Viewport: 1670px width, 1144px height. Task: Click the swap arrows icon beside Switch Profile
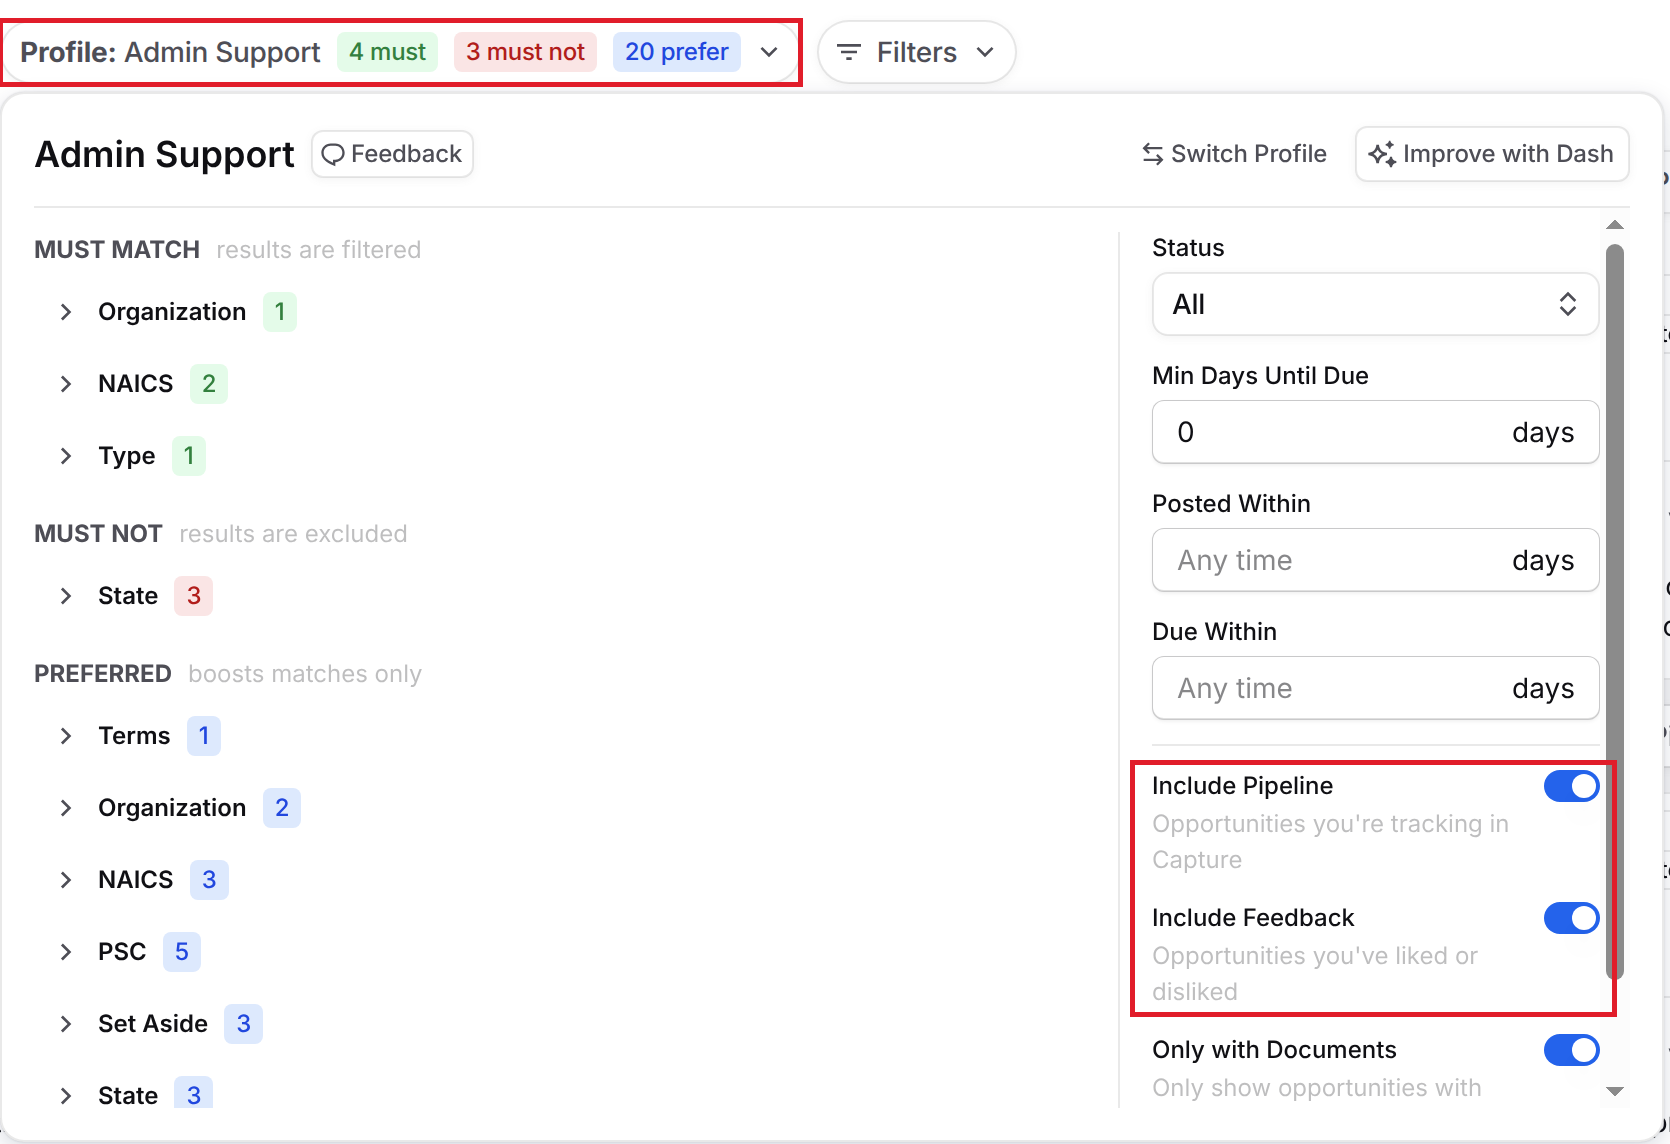coord(1153,154)
